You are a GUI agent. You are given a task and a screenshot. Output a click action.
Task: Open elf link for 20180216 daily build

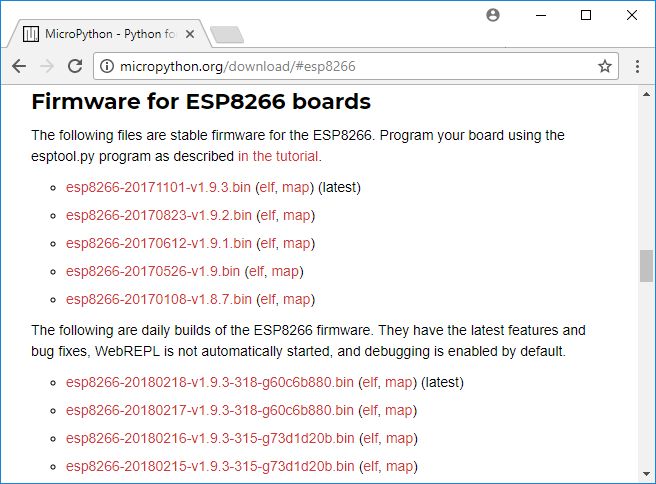tap(371, 438)
